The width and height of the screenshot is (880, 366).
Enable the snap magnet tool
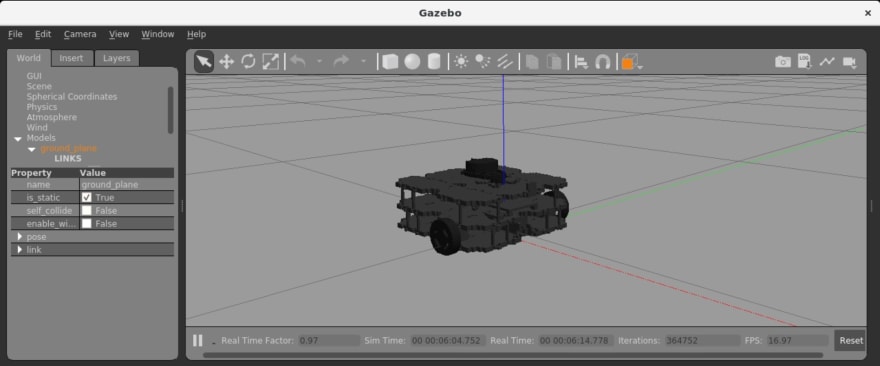(603, 61)
